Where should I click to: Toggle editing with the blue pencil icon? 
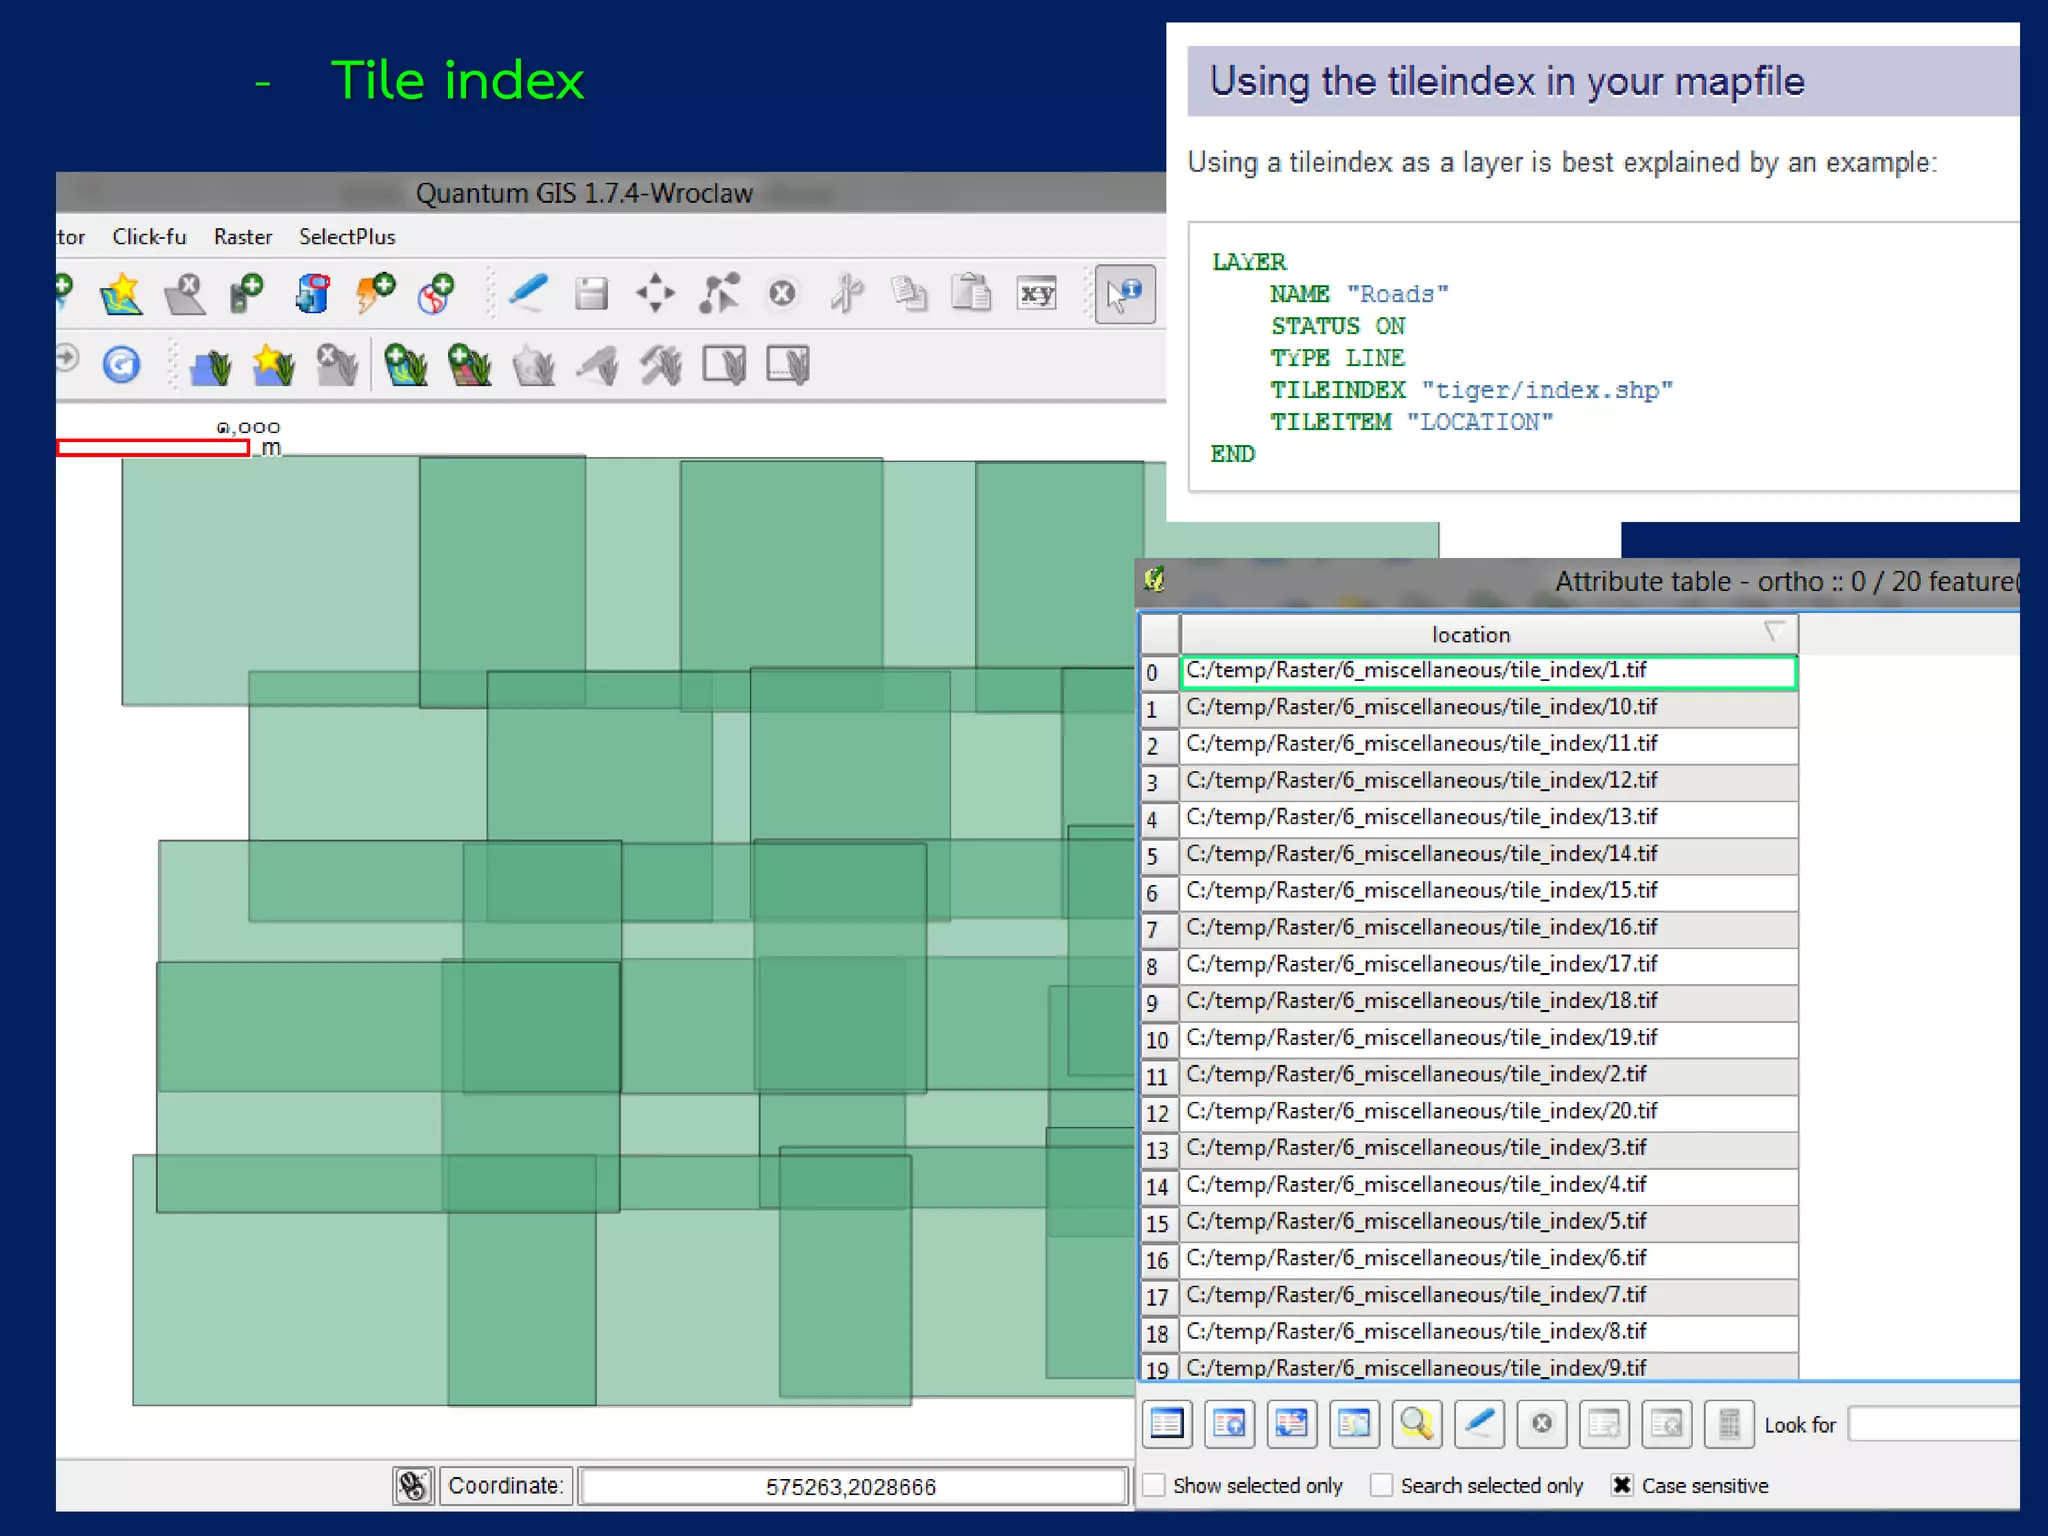[527, 294]
